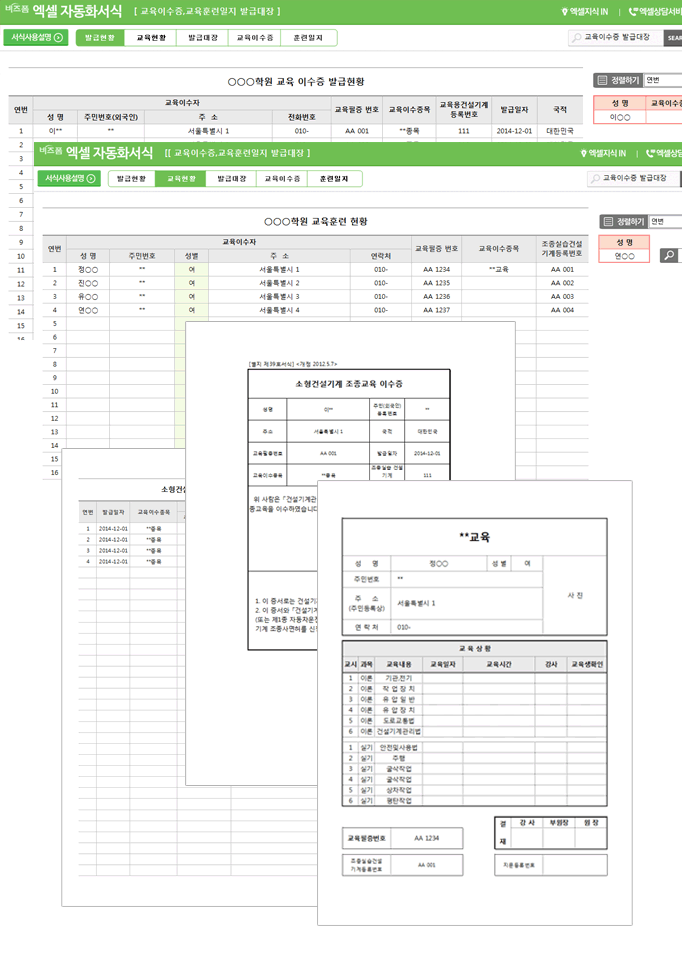This screenshot has width=682, height=962.
Task: Click the search field on the 교육훈련 현황 sheet
Action: click(x=634, y=178)
